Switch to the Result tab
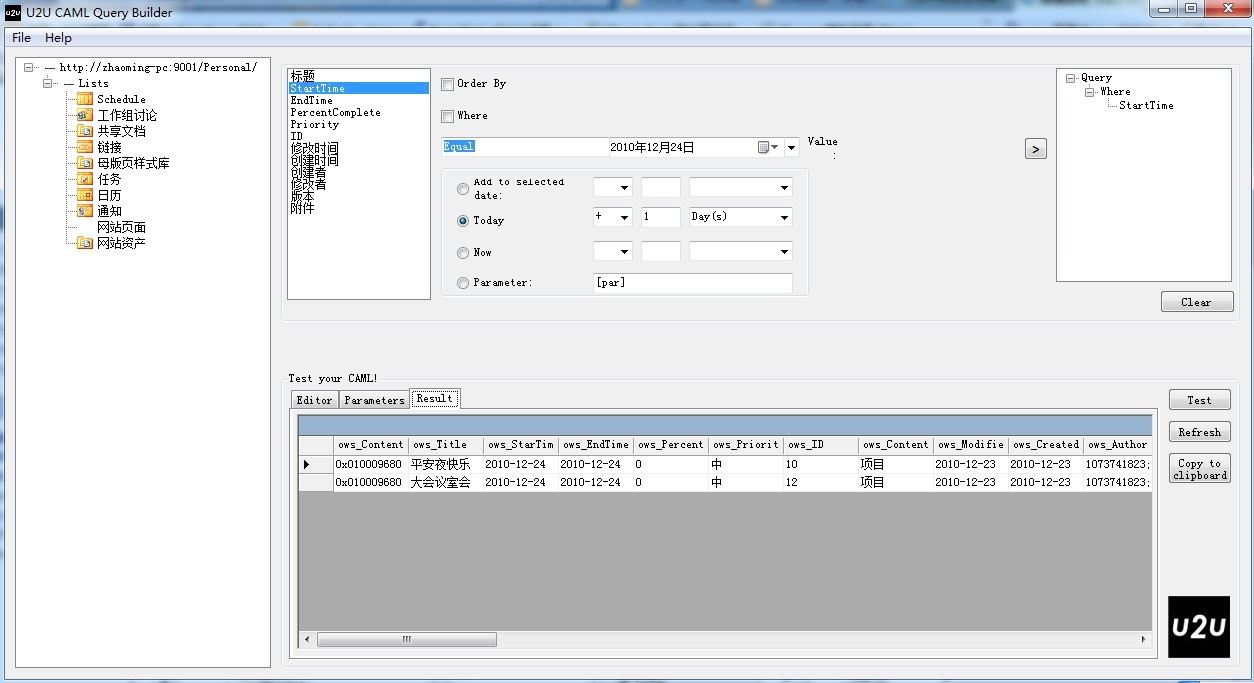This screenshot has width=1254, height=683. tap(435, 398)
